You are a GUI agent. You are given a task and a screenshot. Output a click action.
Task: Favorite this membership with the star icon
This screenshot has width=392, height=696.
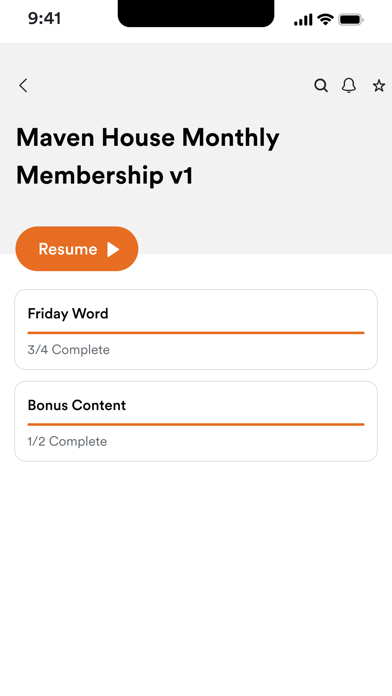point(379,85)
